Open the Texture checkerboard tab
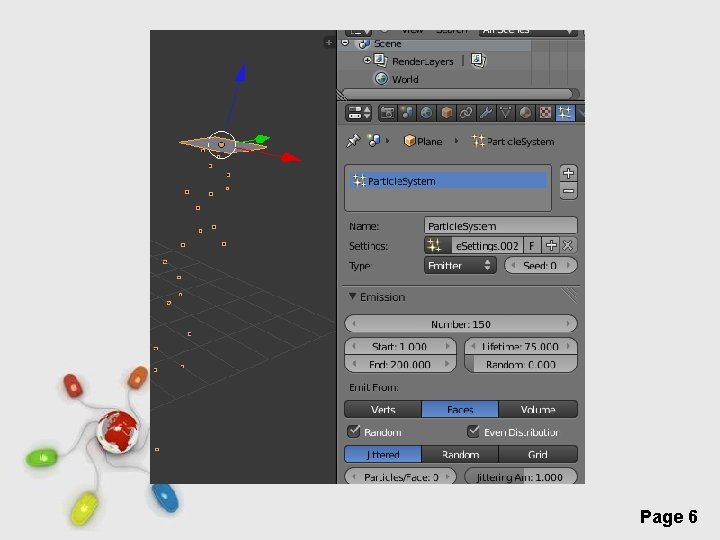 [545, 113]
